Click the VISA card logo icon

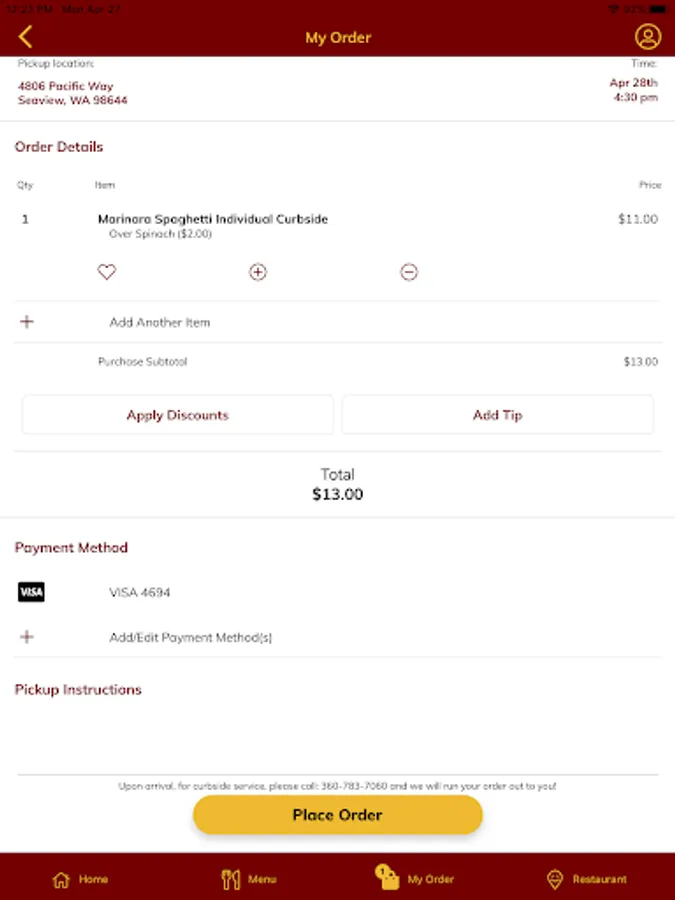pos(31,592)
